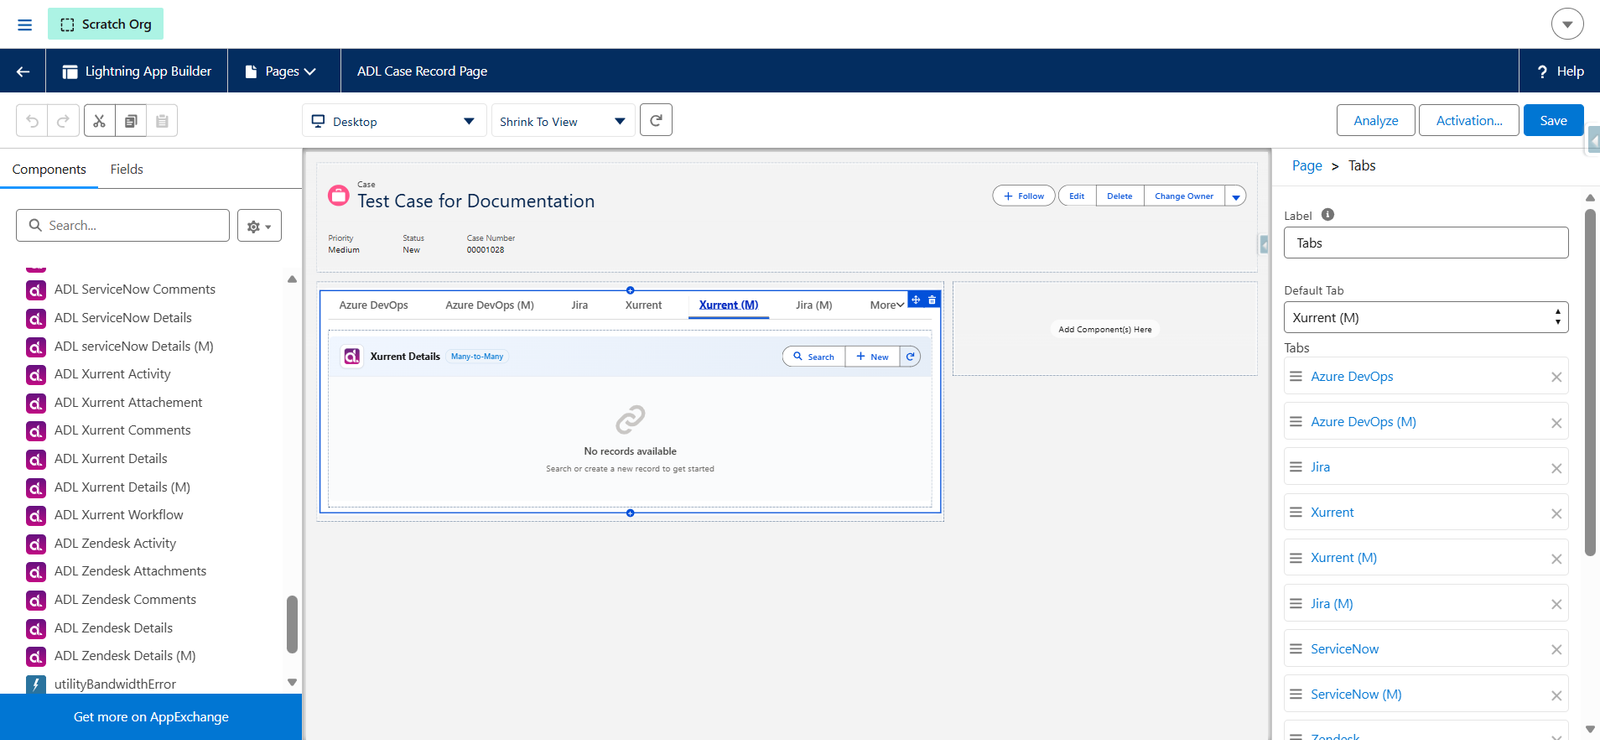Switch to the Components tab
Image resolution: width=1600 pixels, height=740 pixels.
click(49, 169)
